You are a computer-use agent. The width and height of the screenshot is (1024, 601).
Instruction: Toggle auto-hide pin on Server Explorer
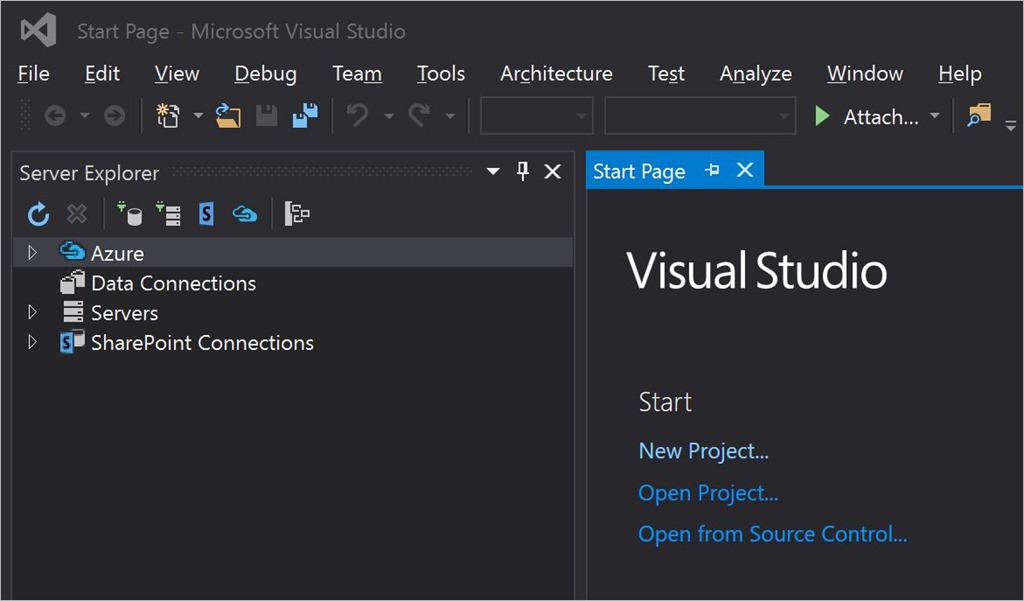pos(522,172)
